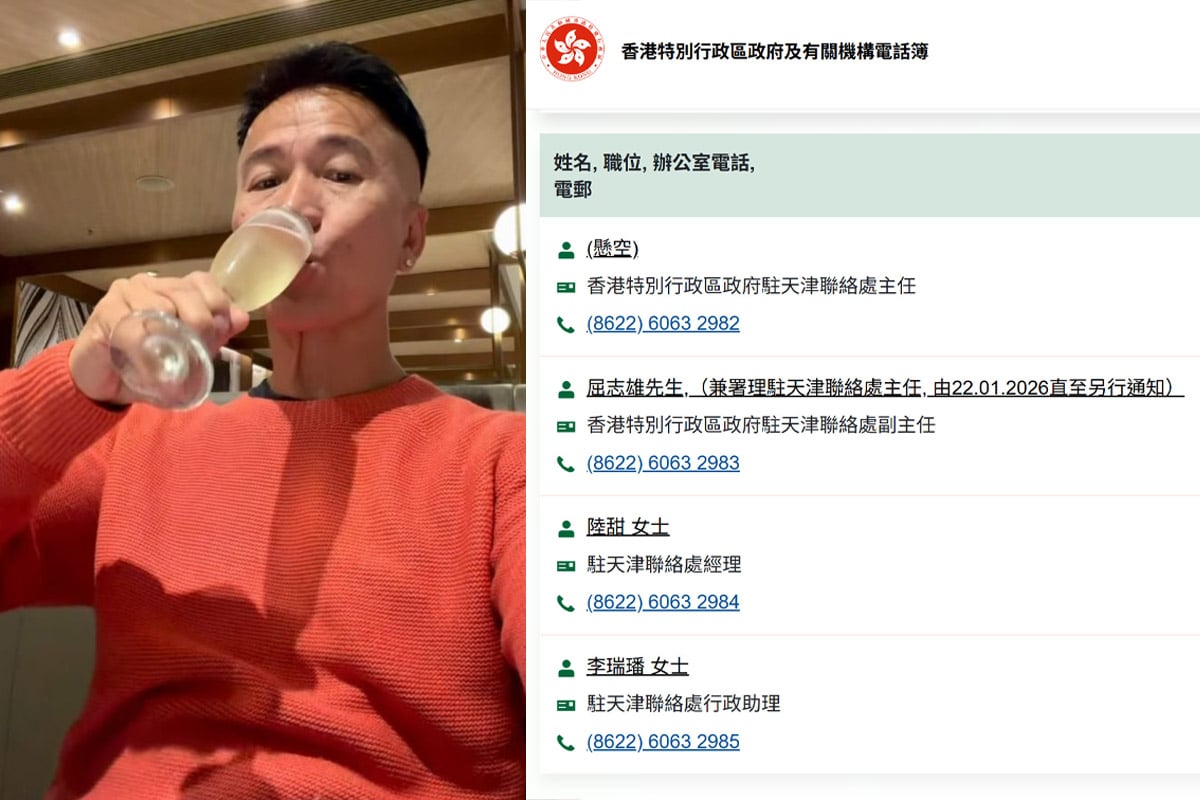Open 李瑞璠 女士 name link
Screen dimensions: 1200x800
(637, 667)
